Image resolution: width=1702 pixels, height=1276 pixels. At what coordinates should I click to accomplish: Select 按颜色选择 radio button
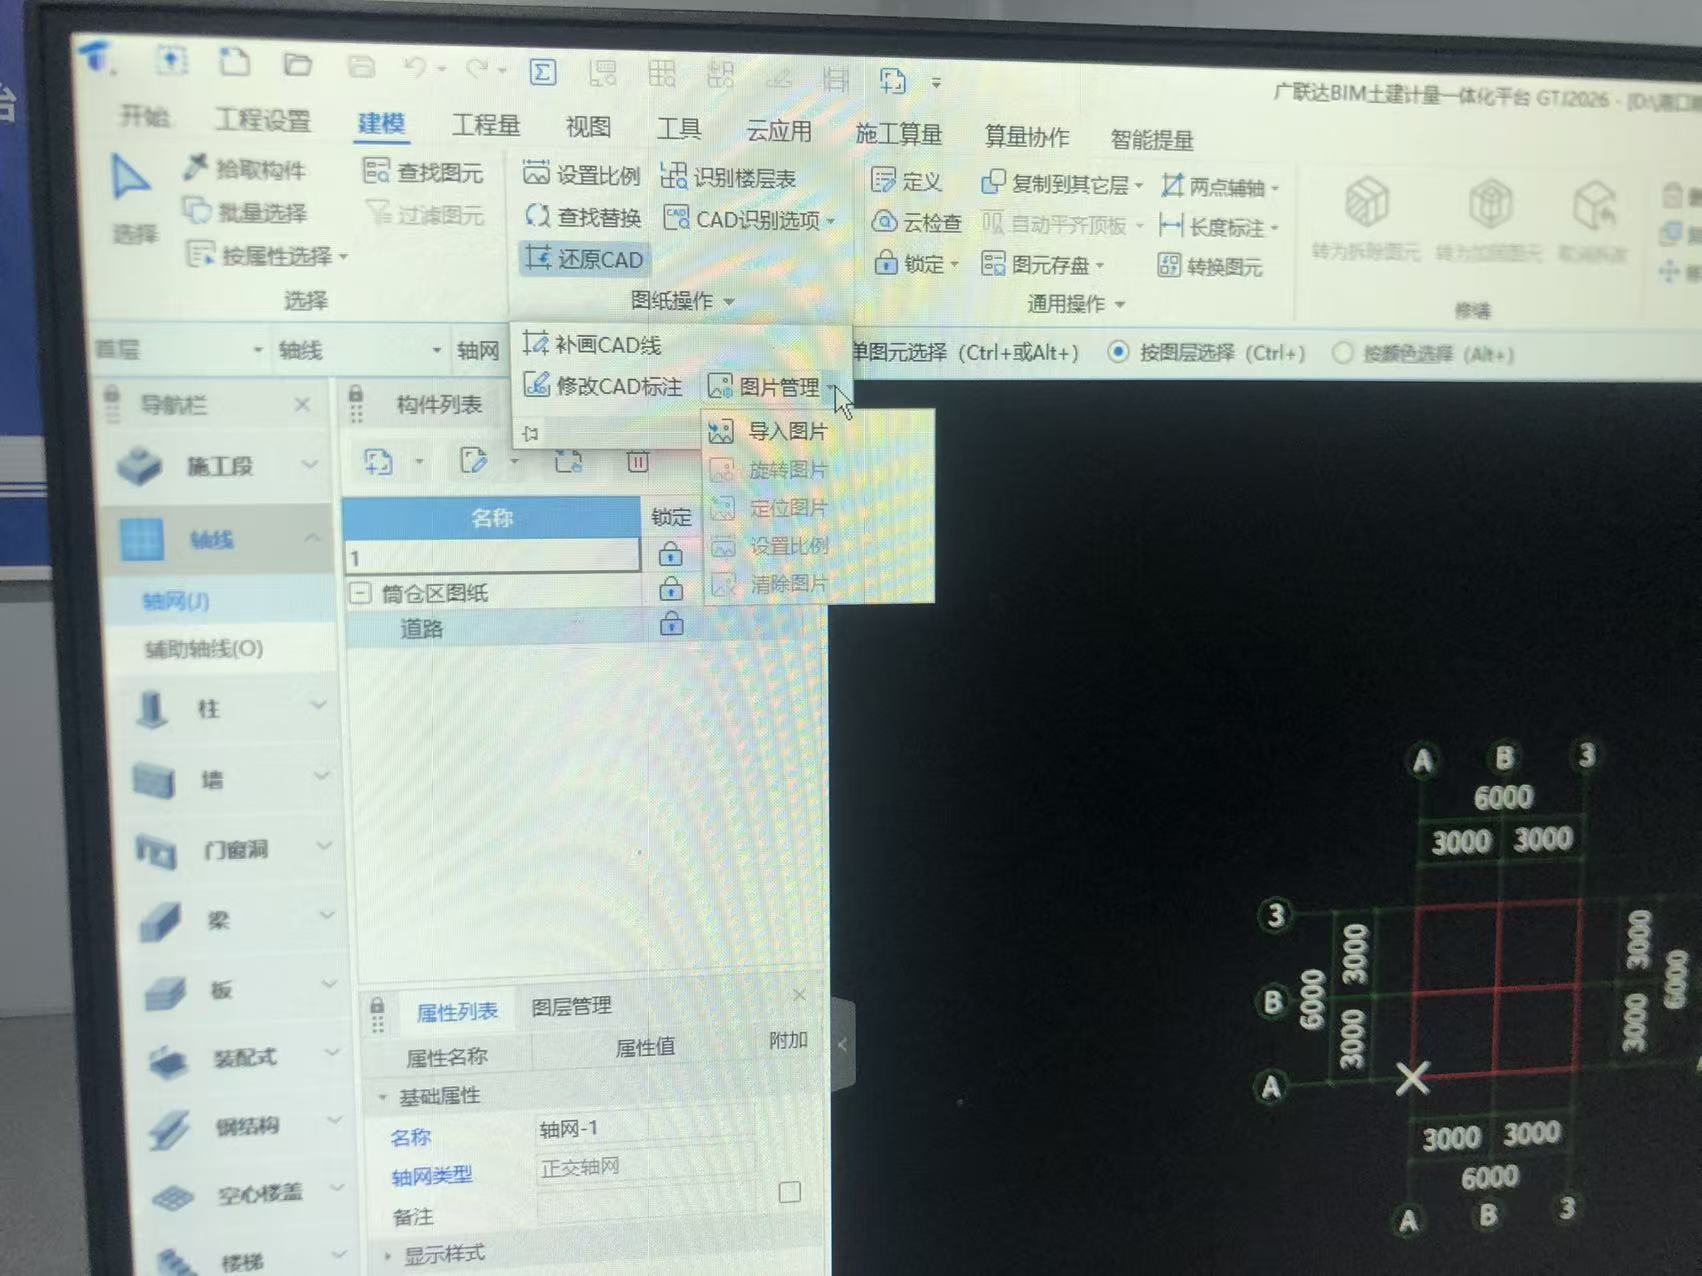[1343, 352]
